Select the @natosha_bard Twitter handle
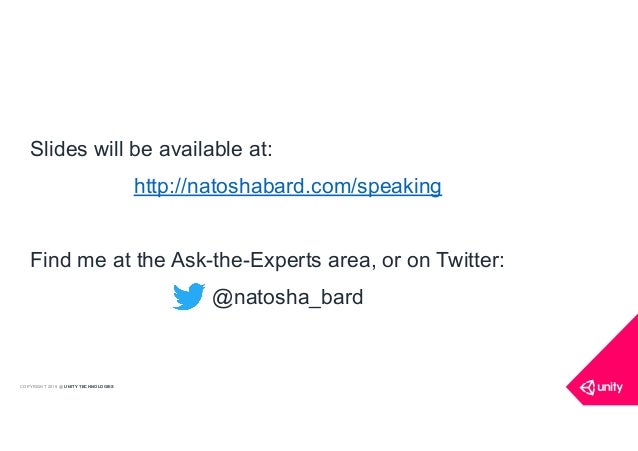The width and height of the screenshot is (638, 451). [x=287, y=298]
